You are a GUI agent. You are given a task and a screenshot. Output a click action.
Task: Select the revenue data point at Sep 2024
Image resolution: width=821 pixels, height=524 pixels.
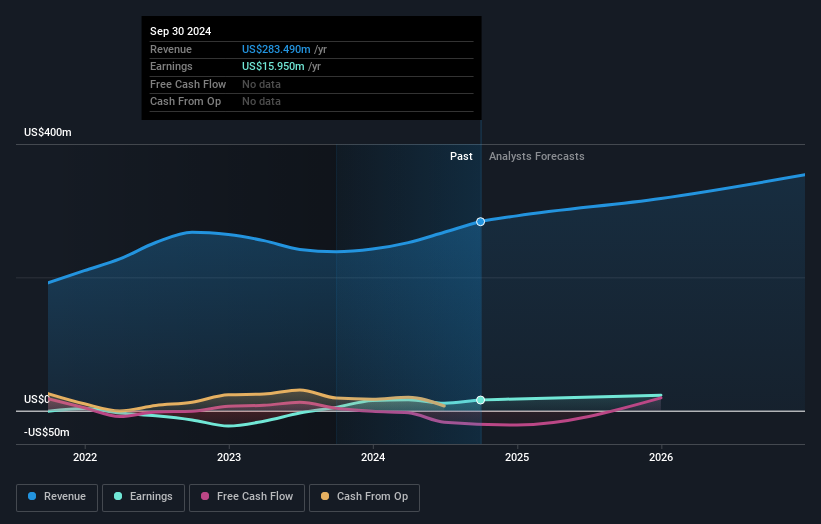(x=481, y=222)
